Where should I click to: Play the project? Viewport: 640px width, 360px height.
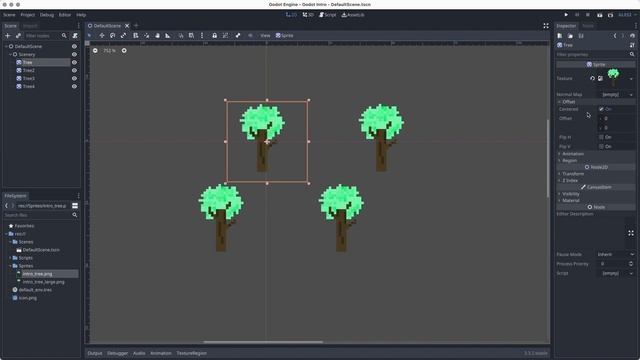point(566,15)
